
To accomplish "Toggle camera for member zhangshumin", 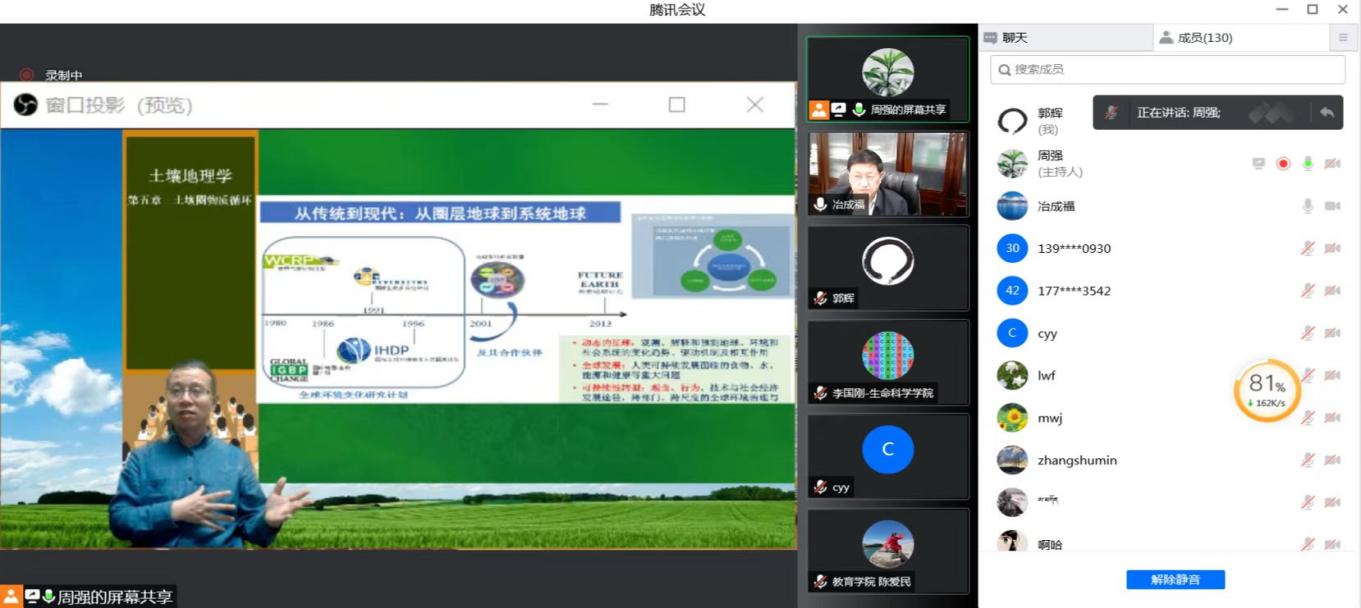I will point(1332,460).
